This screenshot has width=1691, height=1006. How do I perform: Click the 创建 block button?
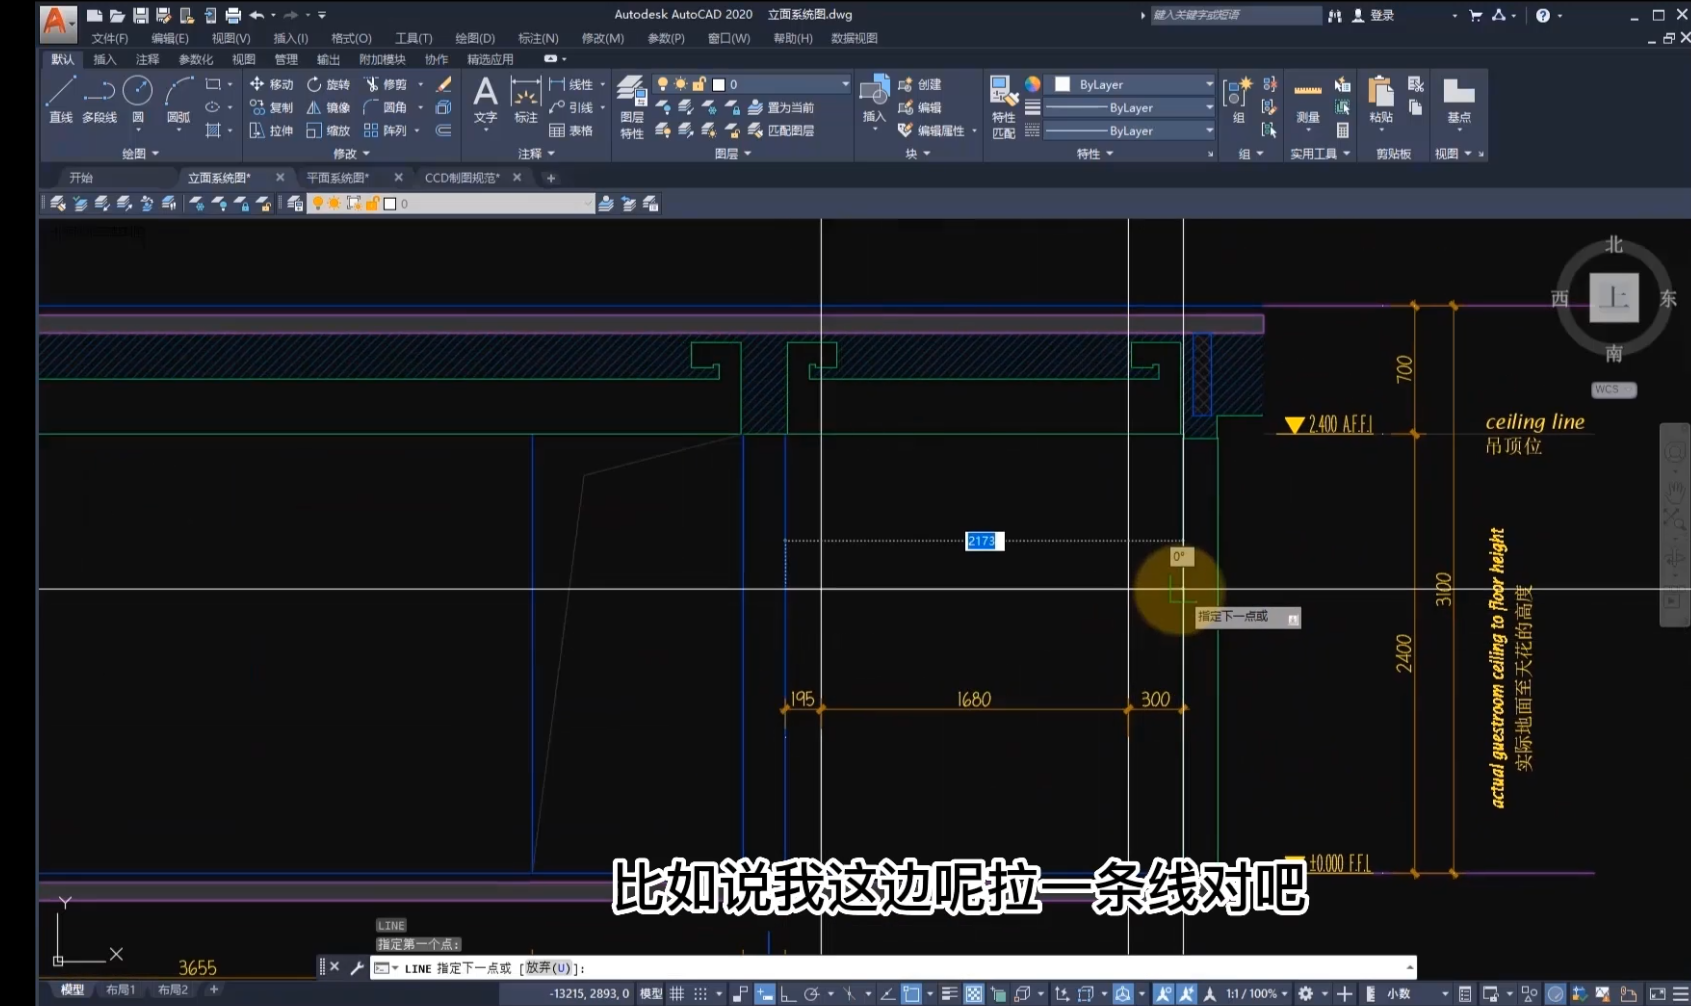920,84
